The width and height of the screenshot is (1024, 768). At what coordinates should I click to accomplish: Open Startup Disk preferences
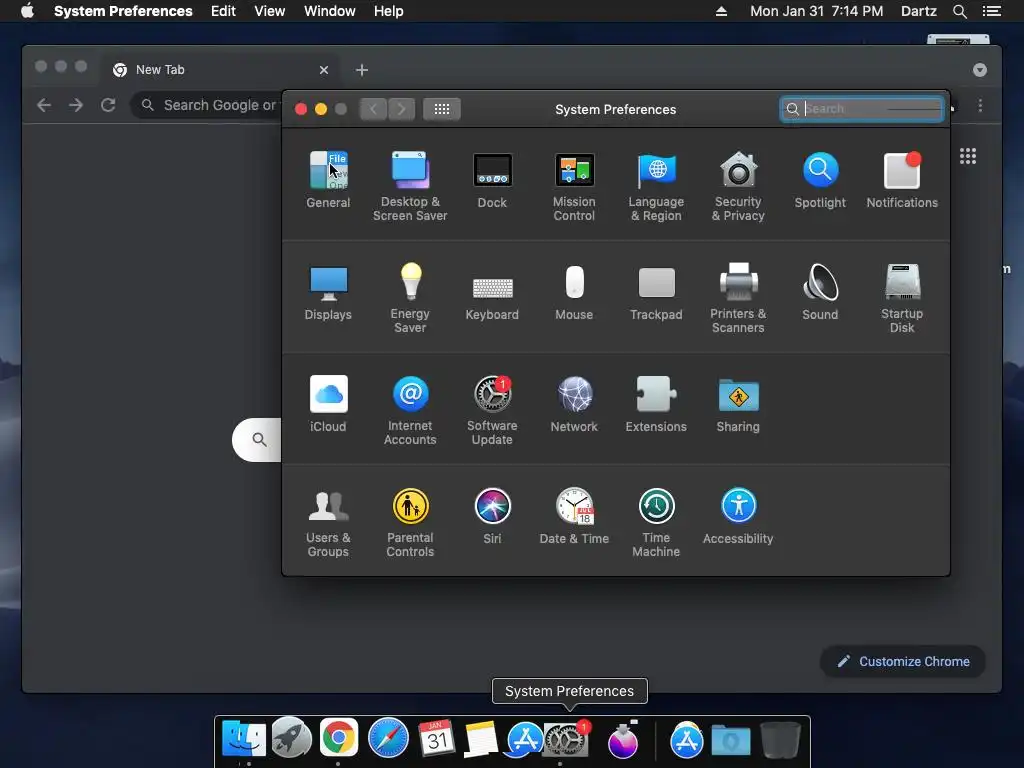pos(902,298)
